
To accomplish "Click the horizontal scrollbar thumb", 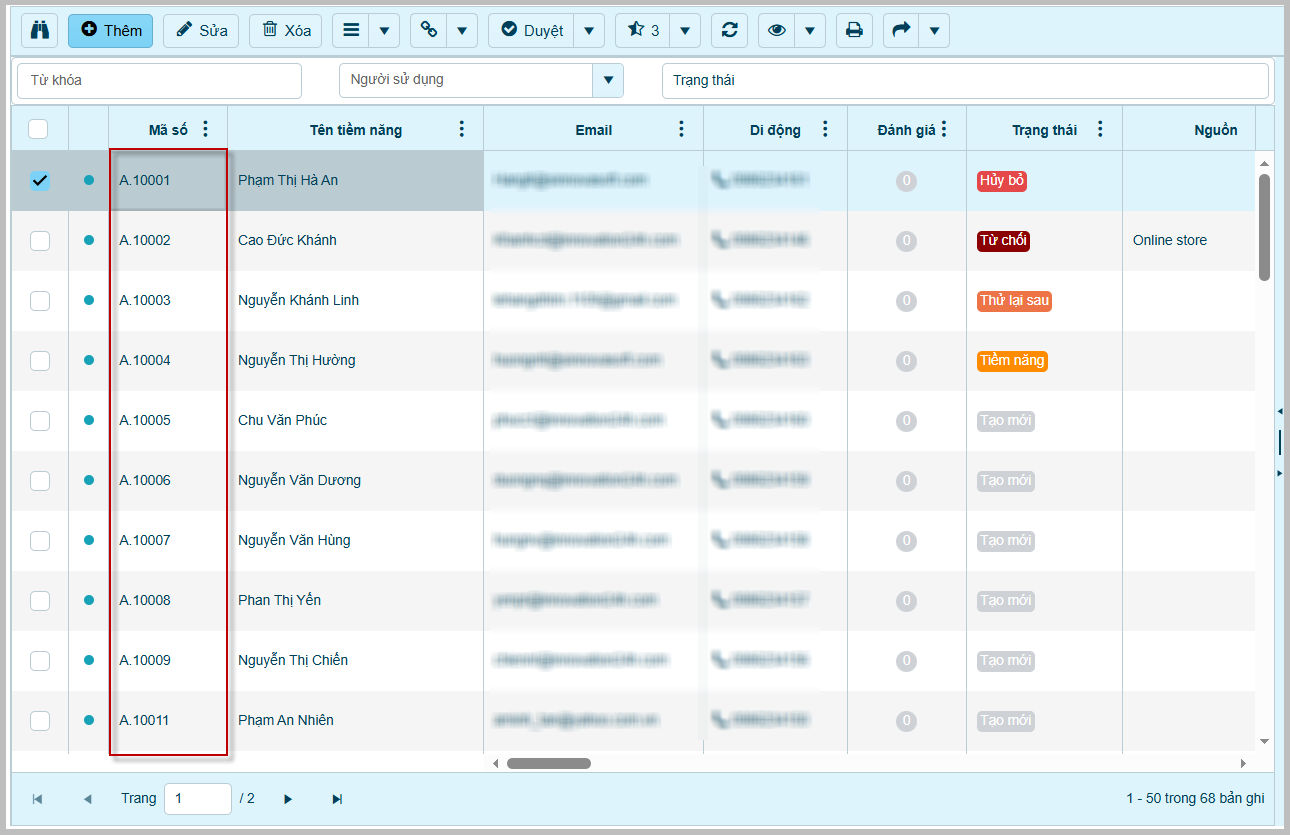I will click(x=548, y=763).
